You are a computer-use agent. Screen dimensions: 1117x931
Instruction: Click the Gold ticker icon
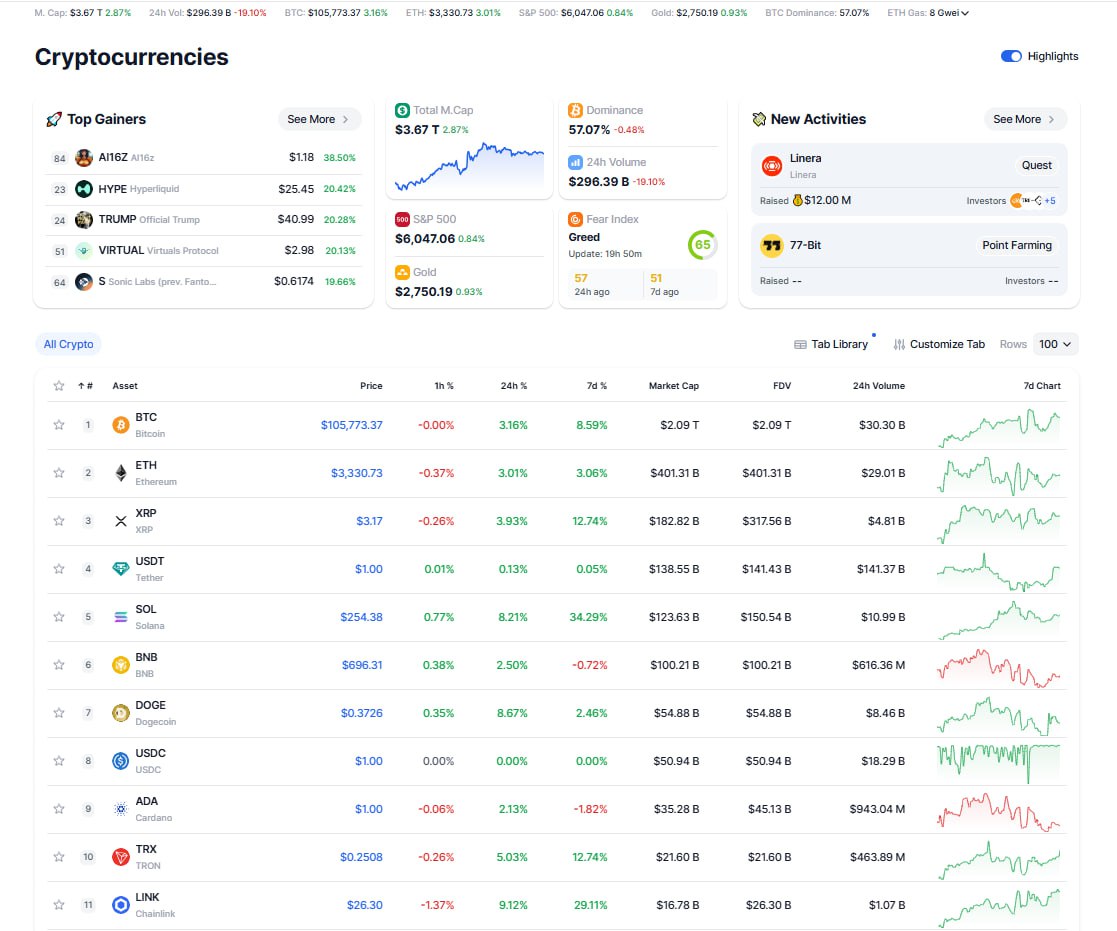click(402, 272)
